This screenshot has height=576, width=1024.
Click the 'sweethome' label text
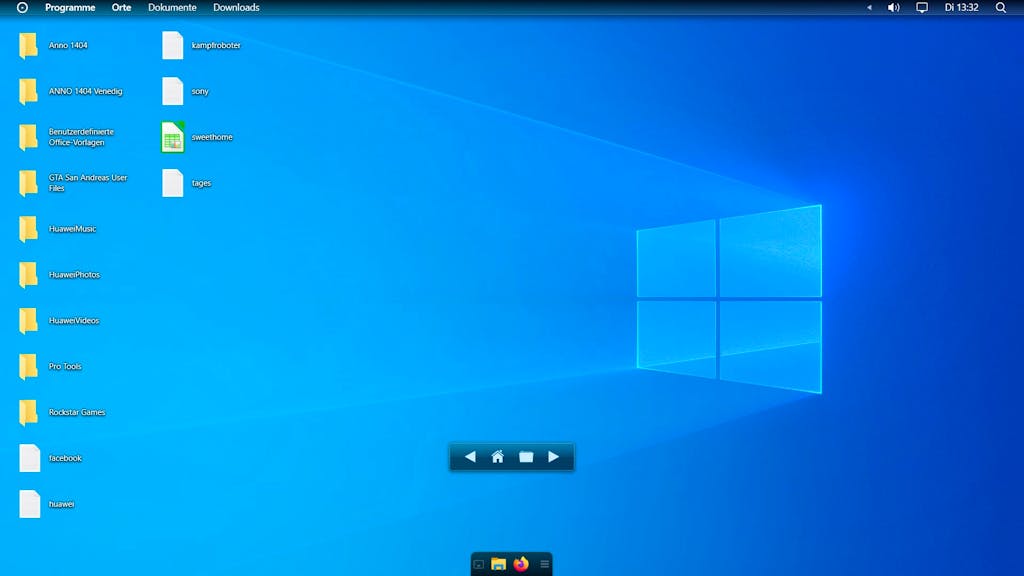pos(212,137)
